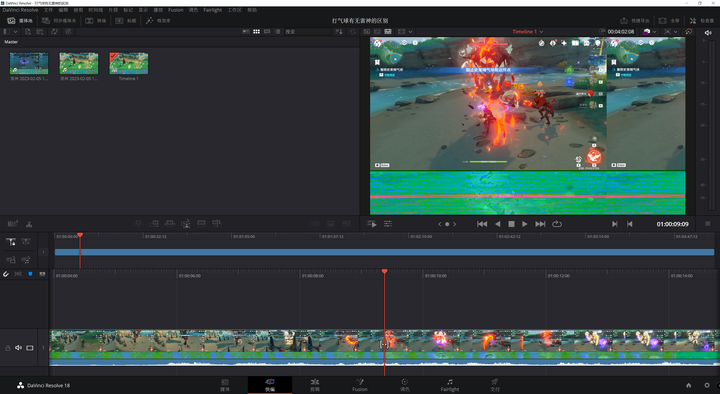Switch viewer to source clip mode

pos(366,32)
